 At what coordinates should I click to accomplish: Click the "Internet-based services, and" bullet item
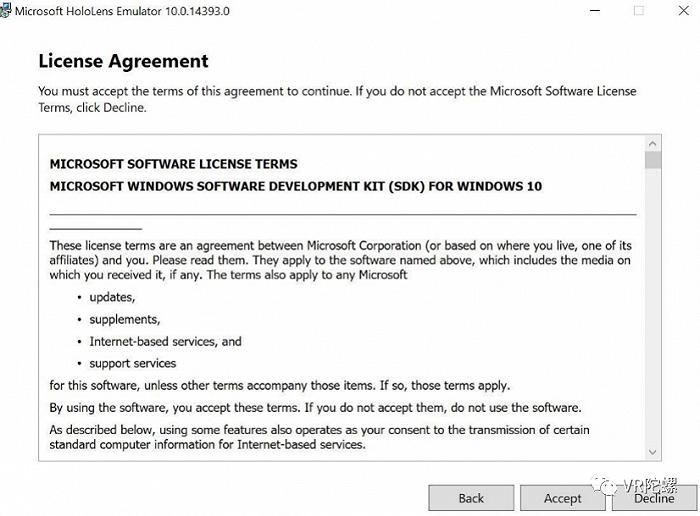165,341
